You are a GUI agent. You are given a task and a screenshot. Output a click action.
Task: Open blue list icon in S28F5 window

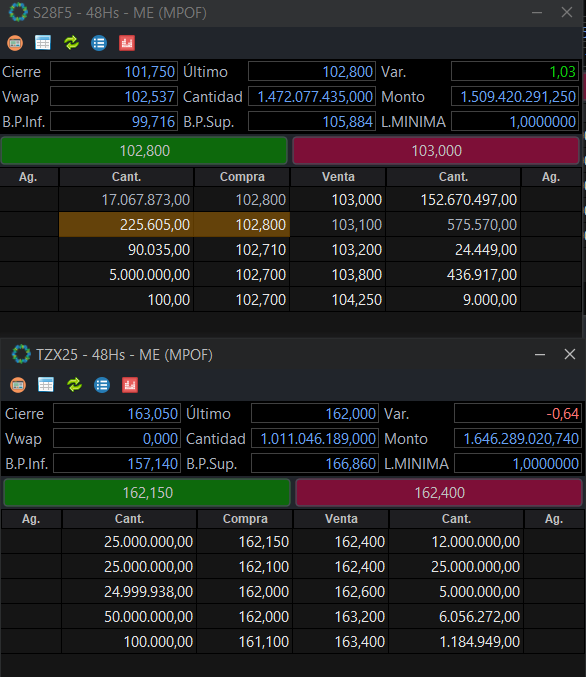[x=99, y=43]
